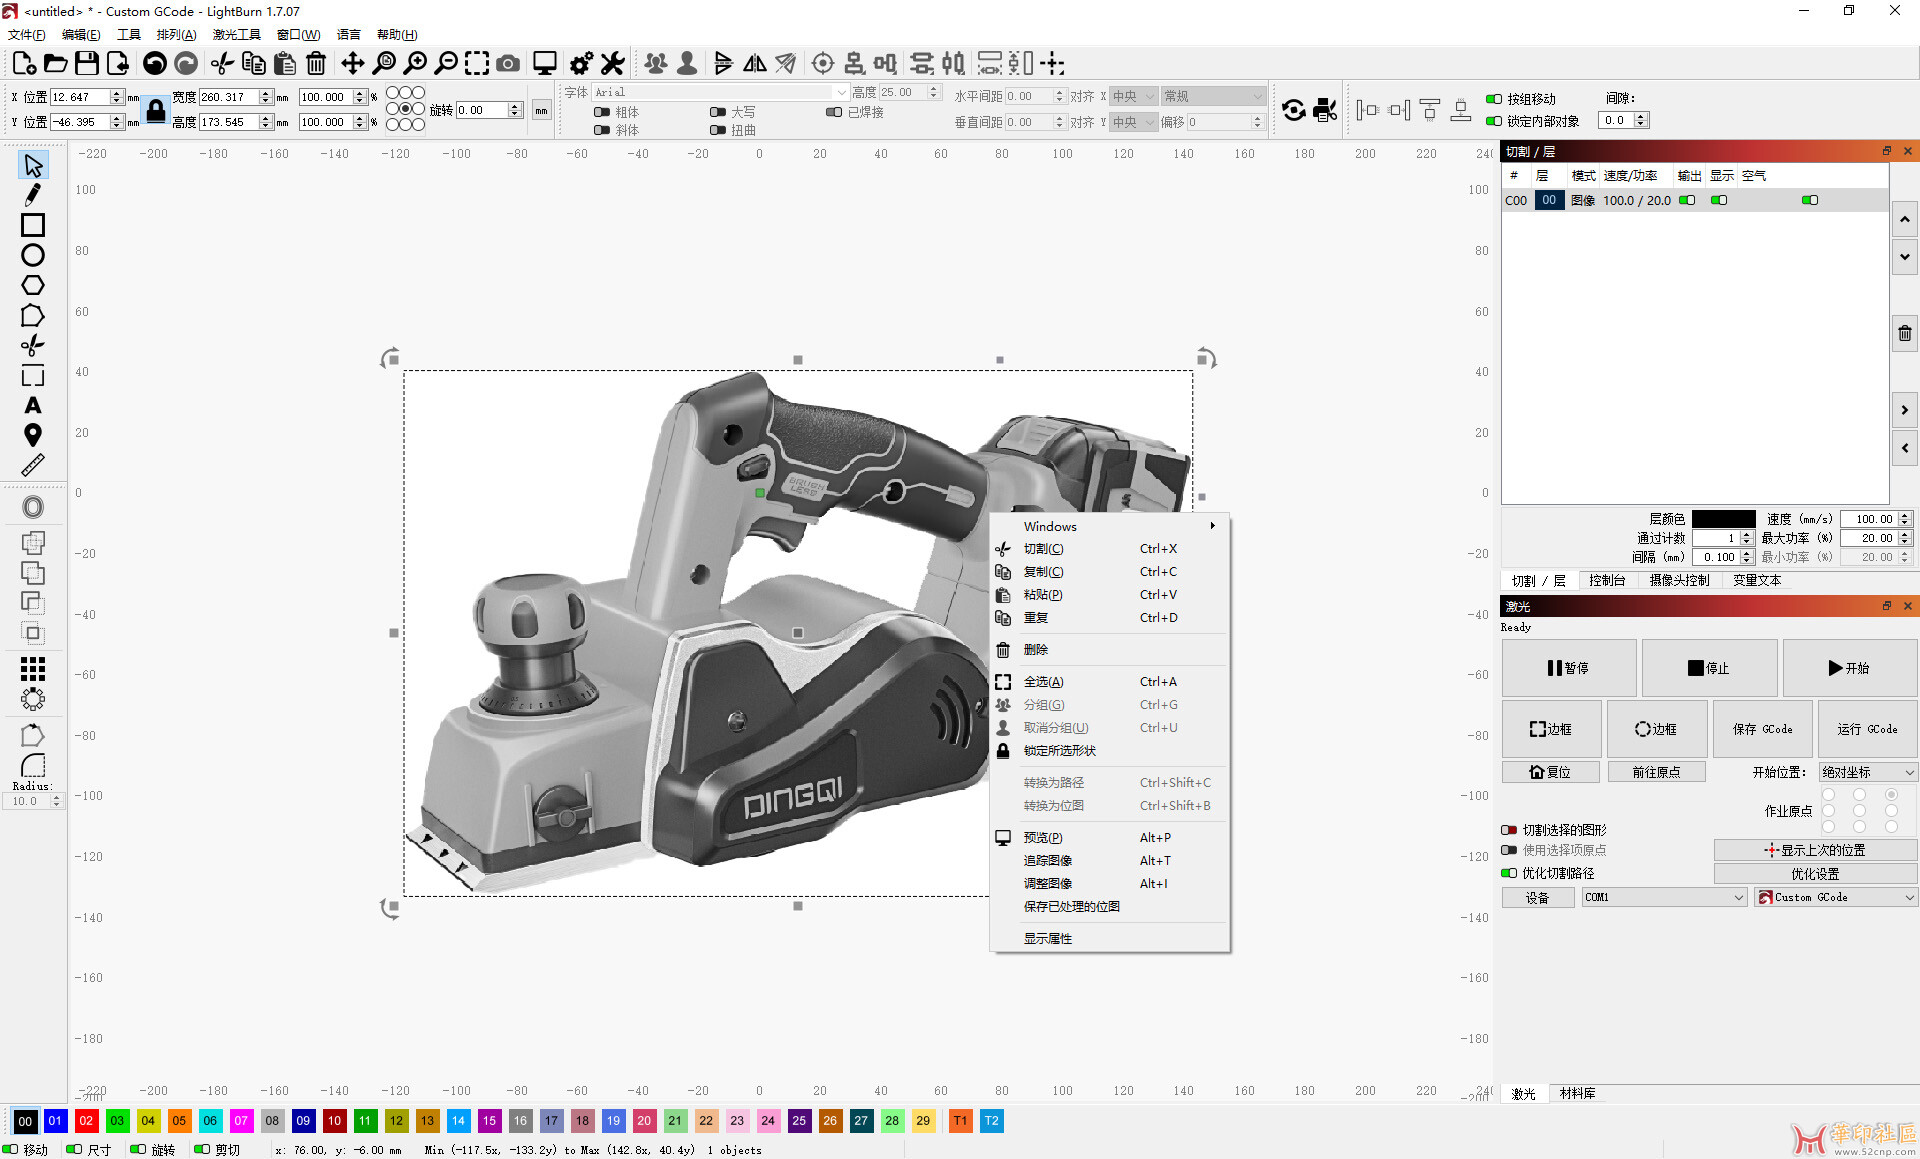Click the Save floppy disk icon
The height and width of the screenshot is (1159, 1920).
(87, 64)
